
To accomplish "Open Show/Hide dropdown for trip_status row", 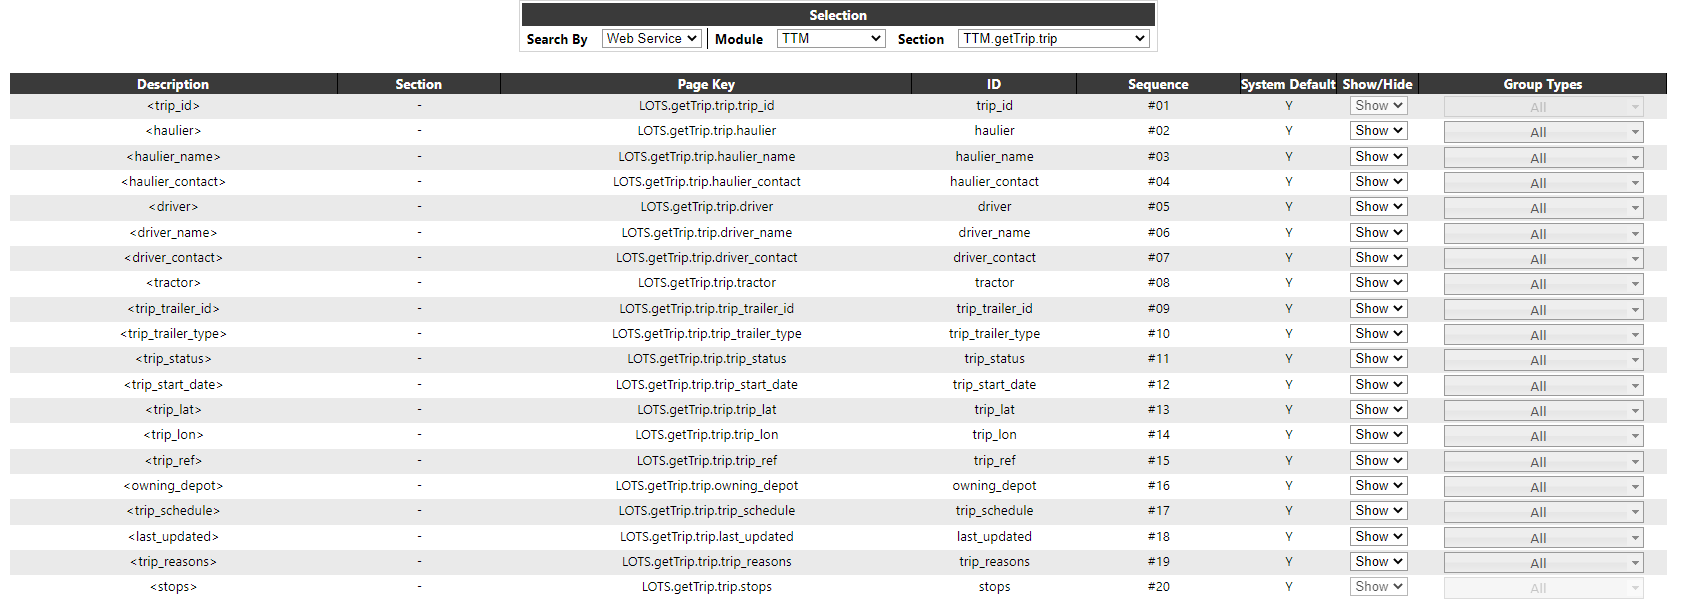I will click(x=1379, y=359).
